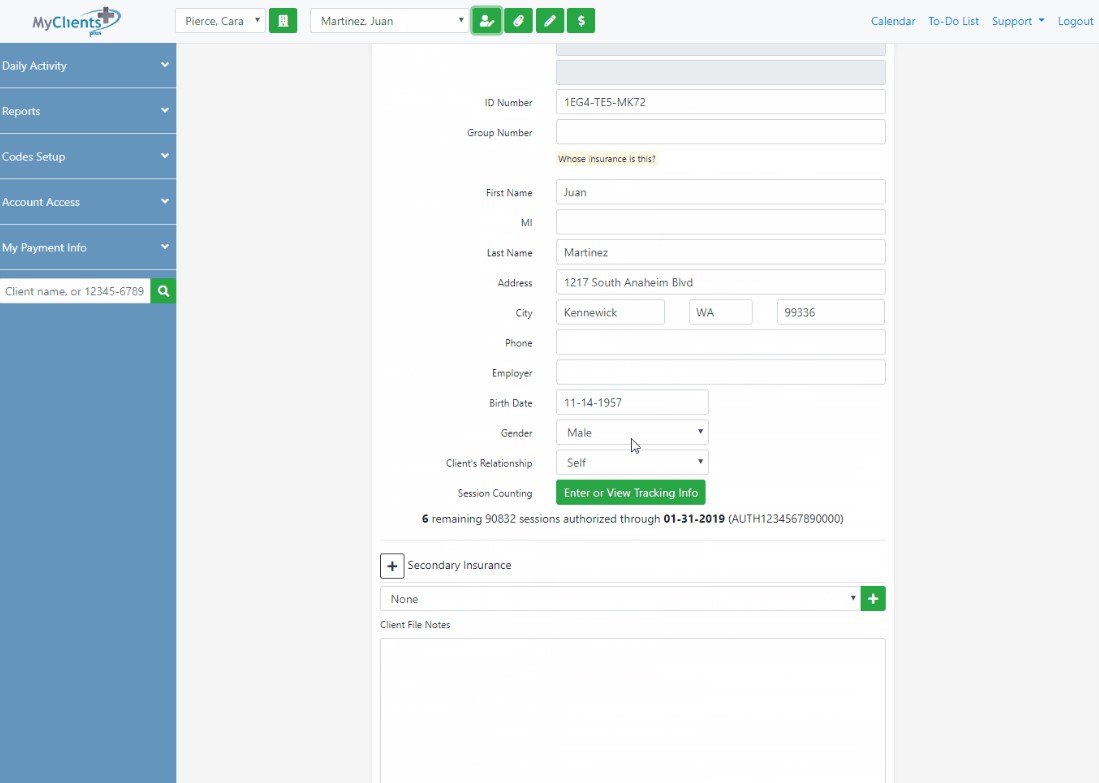Viewport: 1099px width, 783px height.
Task: Click the green plus beside the insurance dropdown
Action: point(872,598)
